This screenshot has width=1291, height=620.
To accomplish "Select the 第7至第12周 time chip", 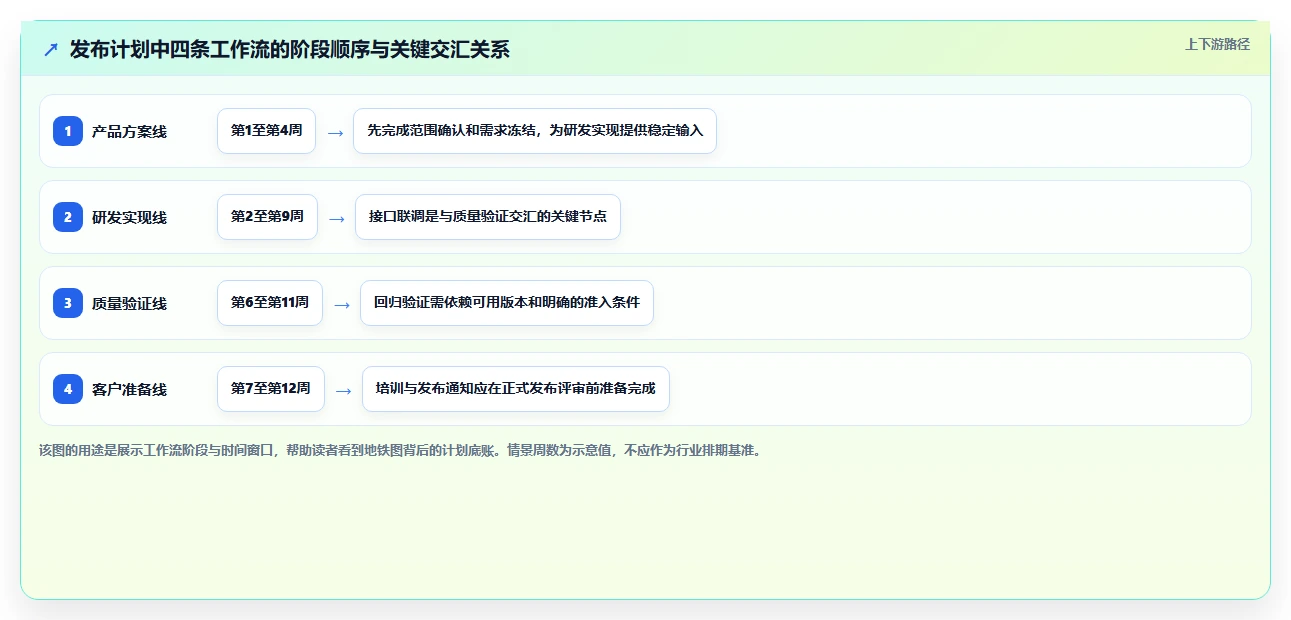I will click(271, 389).
